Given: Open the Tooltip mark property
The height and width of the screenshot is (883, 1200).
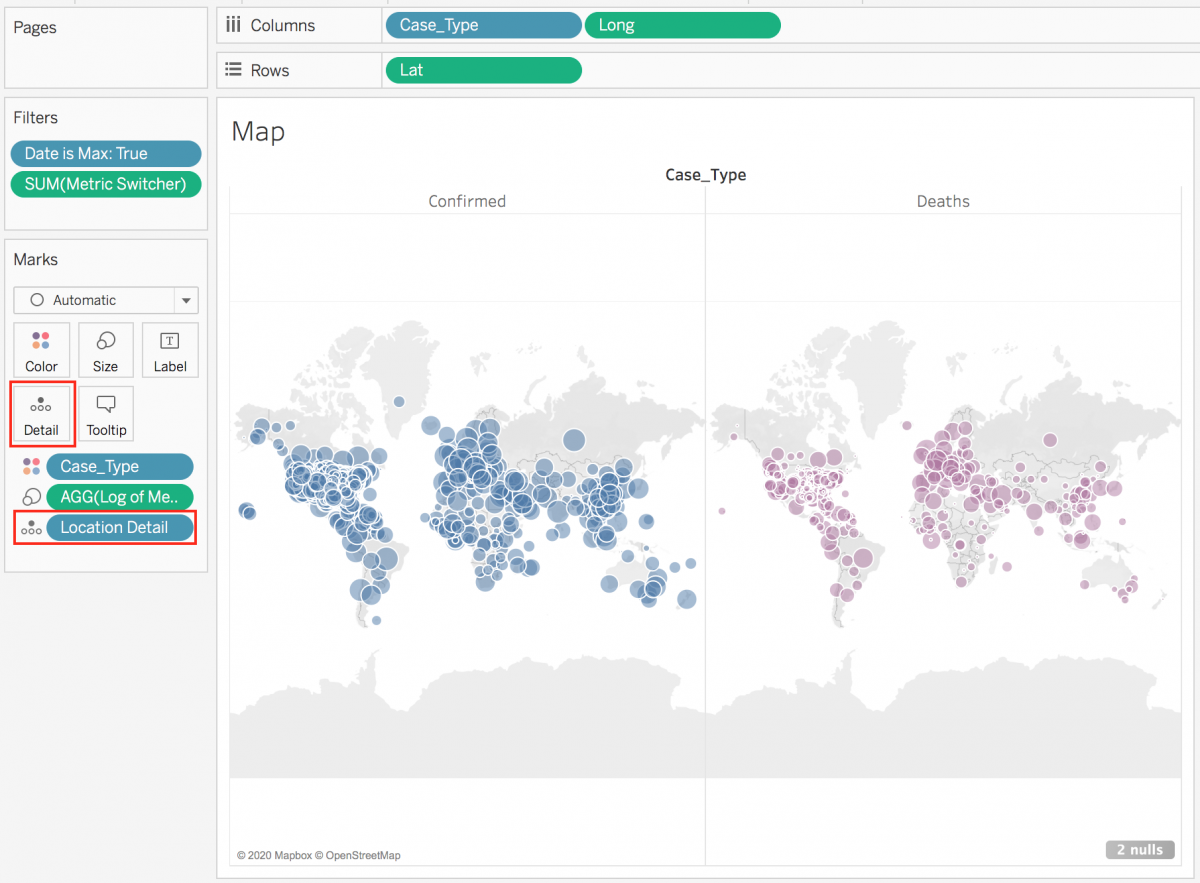Looking at the screenshot, I should point(106,415).
